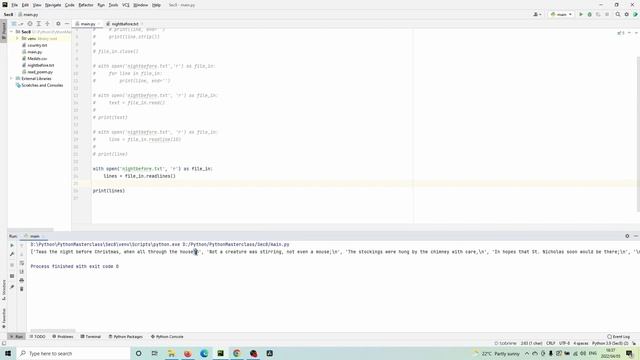Expand External Libraries node
Screen dimensions: 640x360
coord(12,78)
